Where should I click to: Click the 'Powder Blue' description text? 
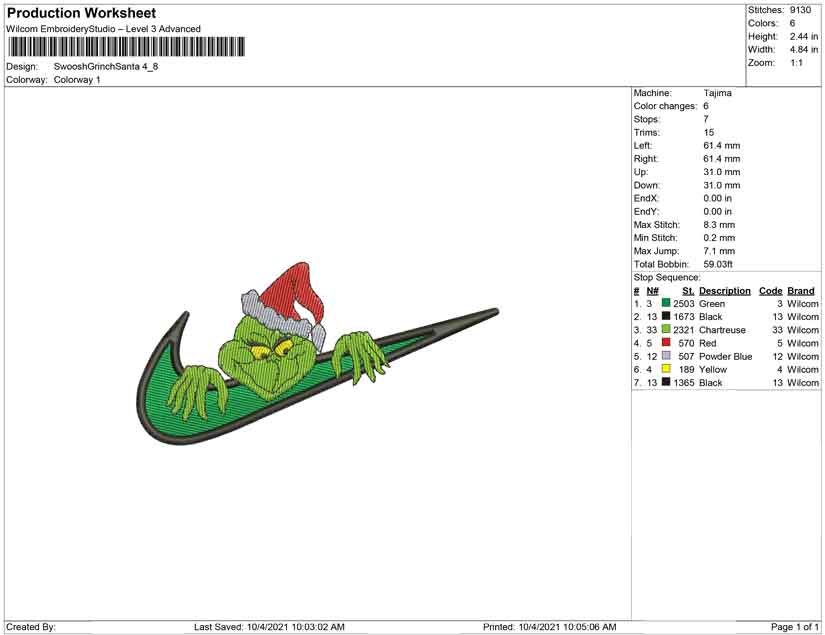(x=726, y=356)
